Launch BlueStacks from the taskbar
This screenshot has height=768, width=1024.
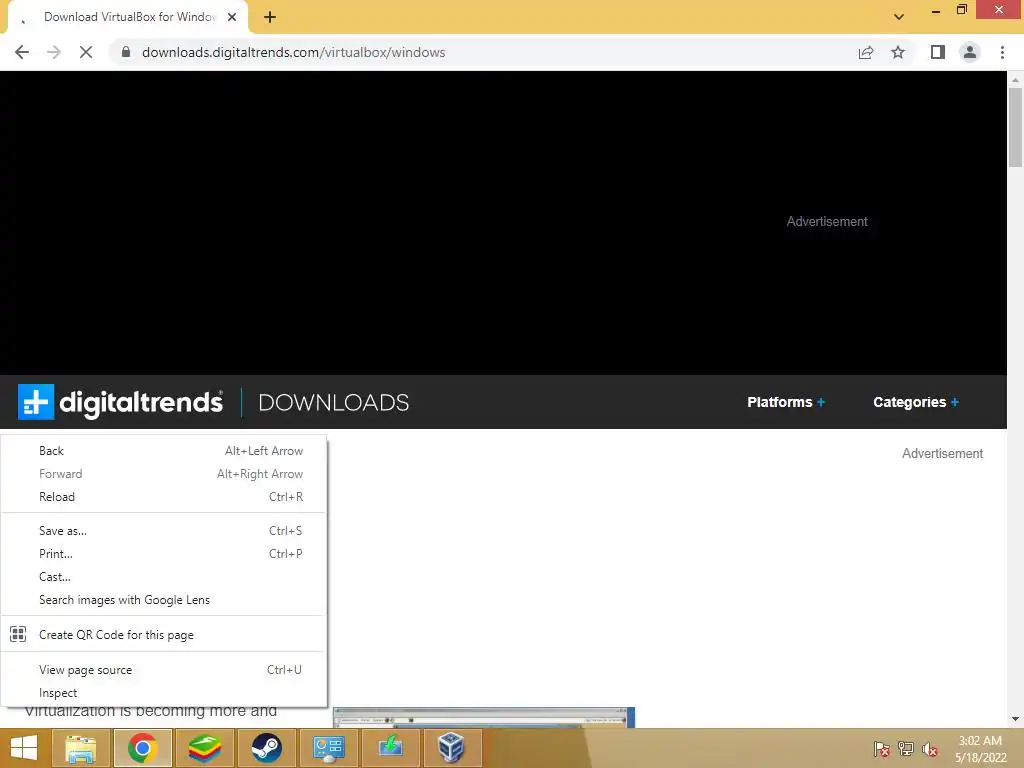(204, 748)
